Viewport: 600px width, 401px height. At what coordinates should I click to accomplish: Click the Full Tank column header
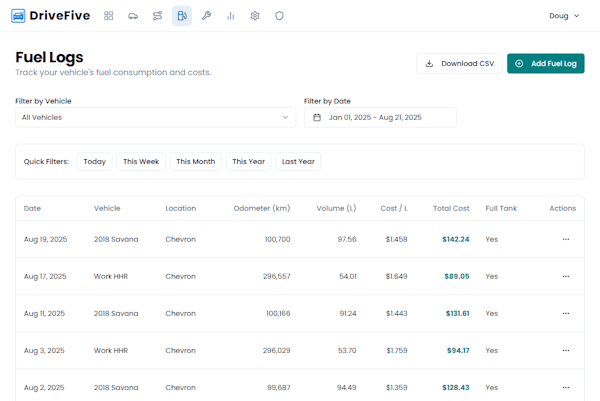(501, 208)
